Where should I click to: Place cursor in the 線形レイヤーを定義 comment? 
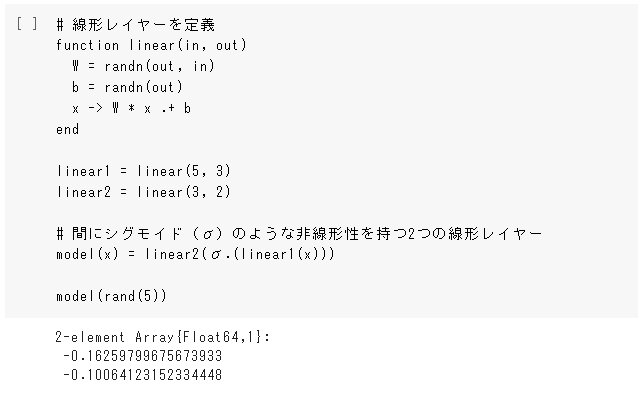click(x=135, y=25)
